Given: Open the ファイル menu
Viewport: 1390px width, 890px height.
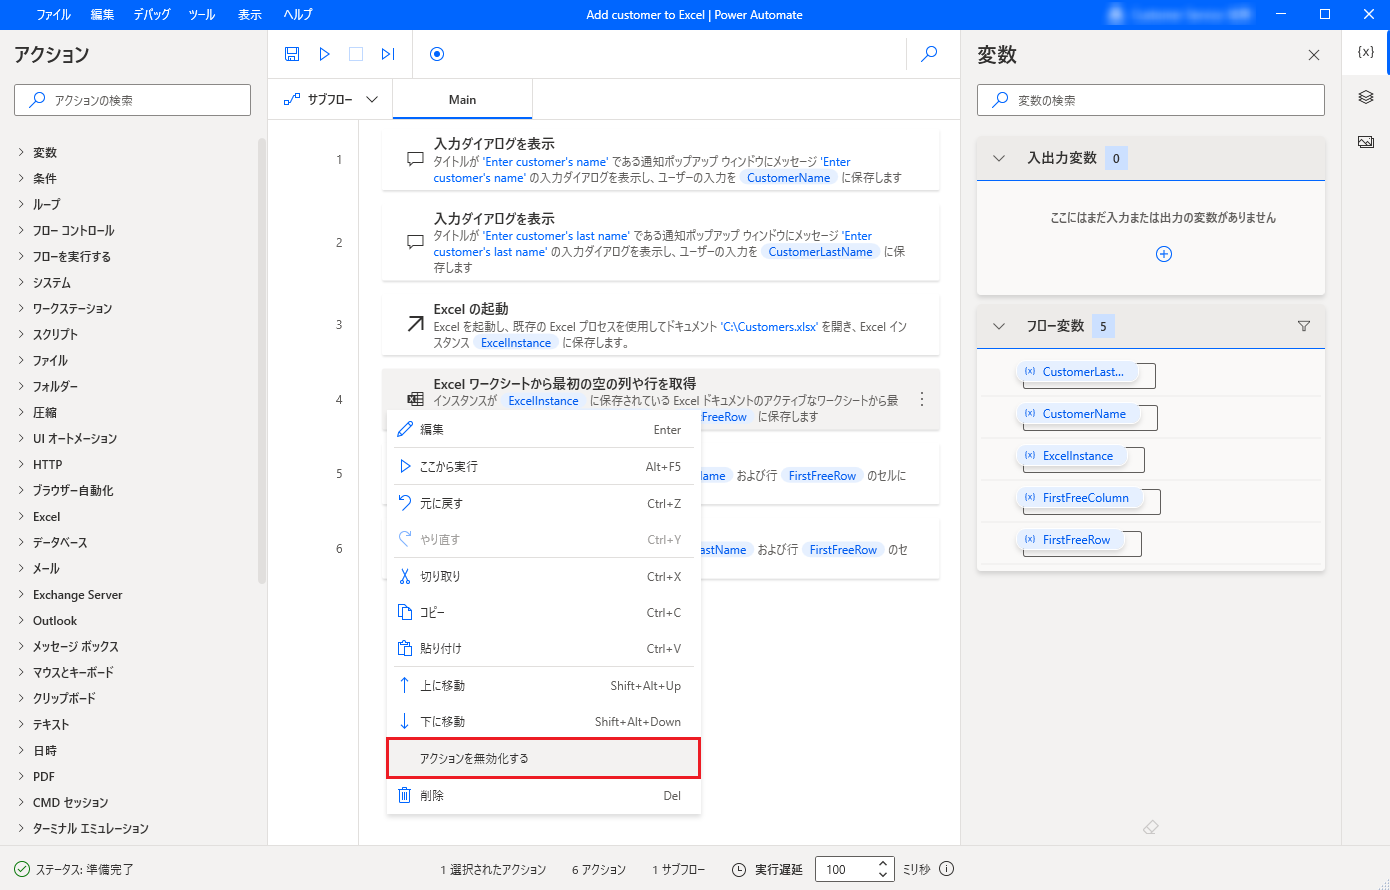Looking at the screenshot, I should click(54, 15).
